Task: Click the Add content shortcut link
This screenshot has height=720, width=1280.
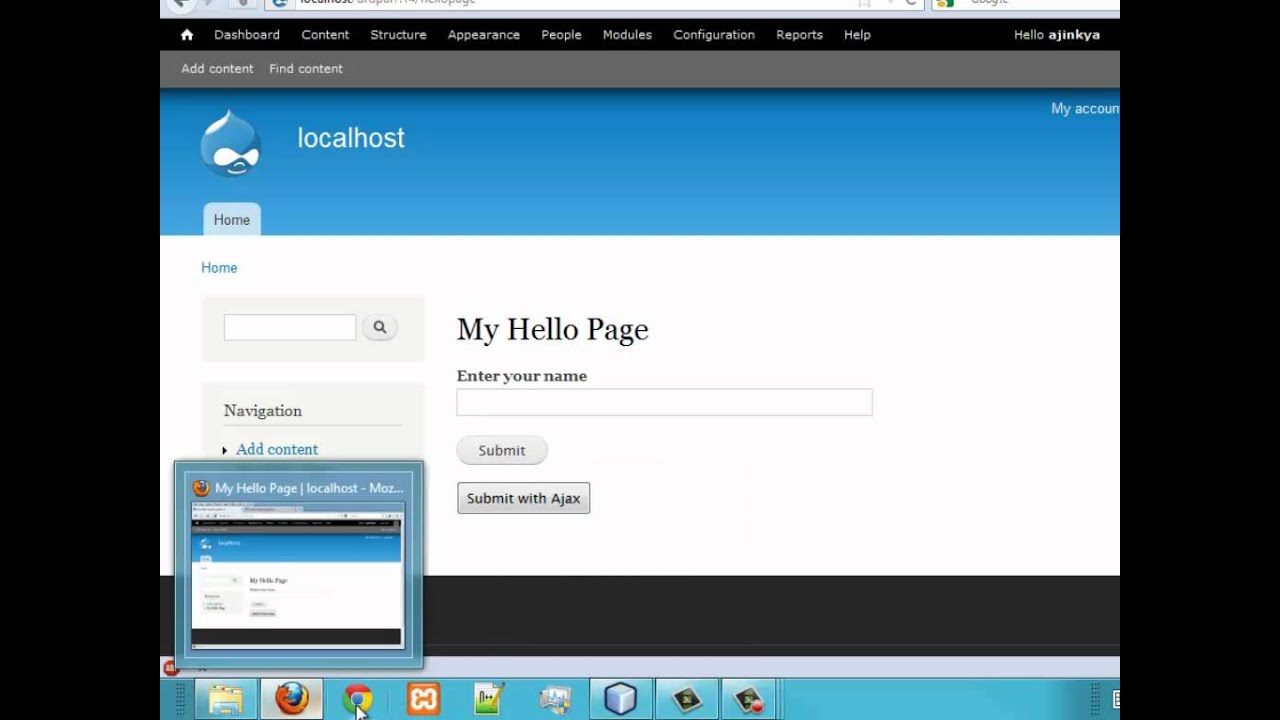Action: pyautogui.click(x=217, y=69)
